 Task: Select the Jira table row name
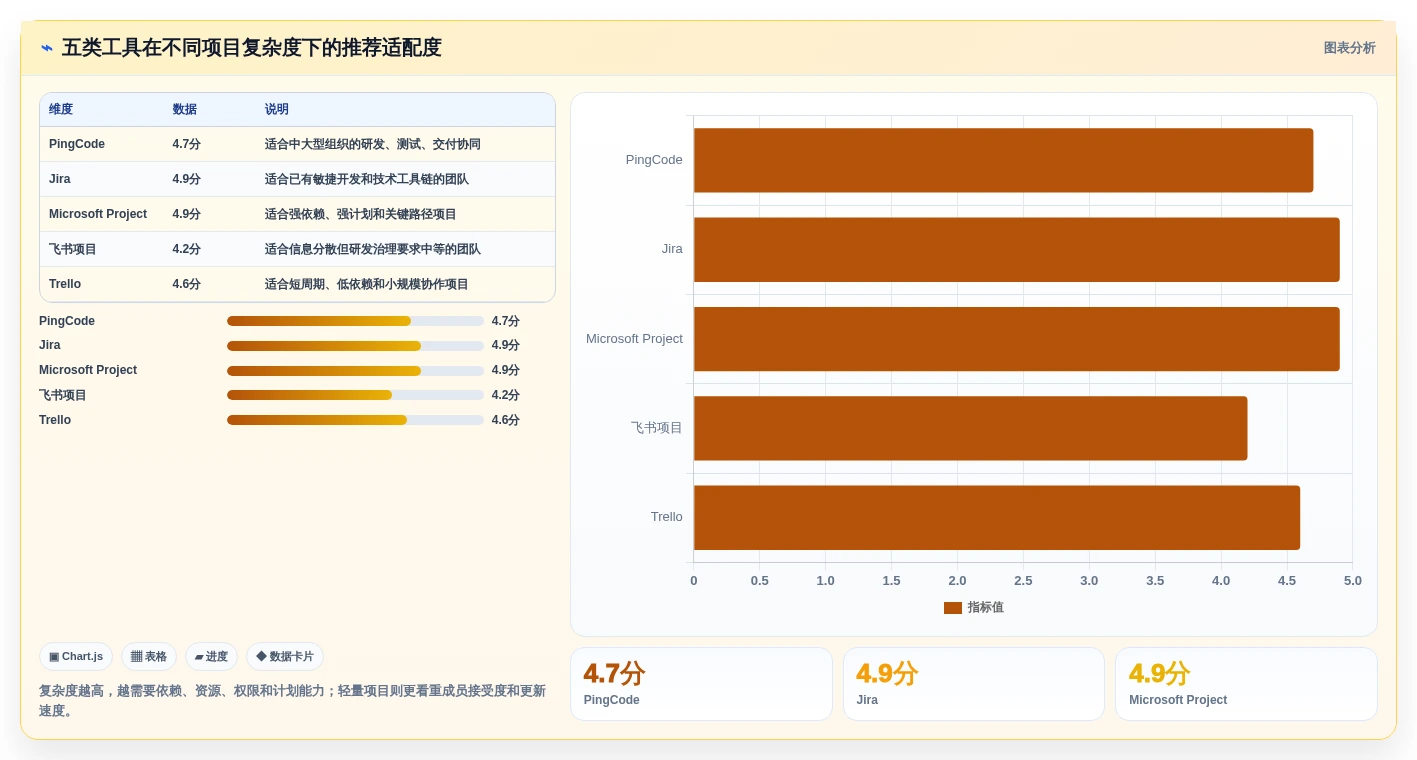coord(60,179)
